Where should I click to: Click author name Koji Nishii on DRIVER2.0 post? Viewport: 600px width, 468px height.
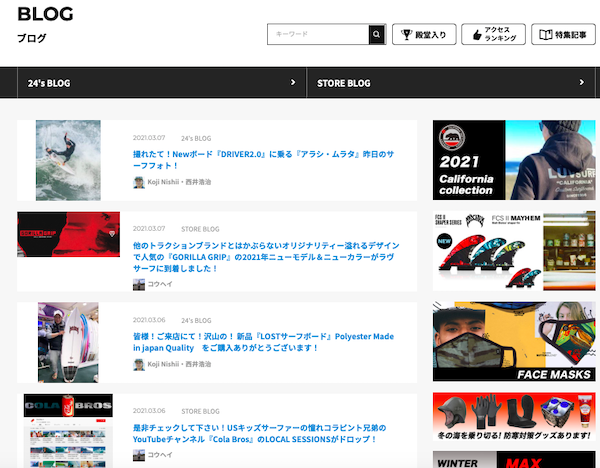(x=179, y=182)
